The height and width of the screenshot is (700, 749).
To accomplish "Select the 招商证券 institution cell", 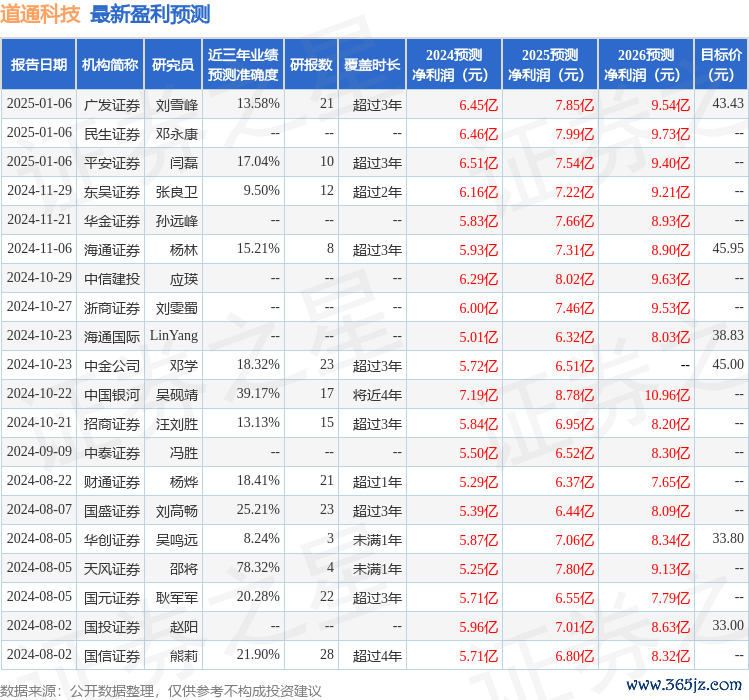I will (x=112, y=424).
